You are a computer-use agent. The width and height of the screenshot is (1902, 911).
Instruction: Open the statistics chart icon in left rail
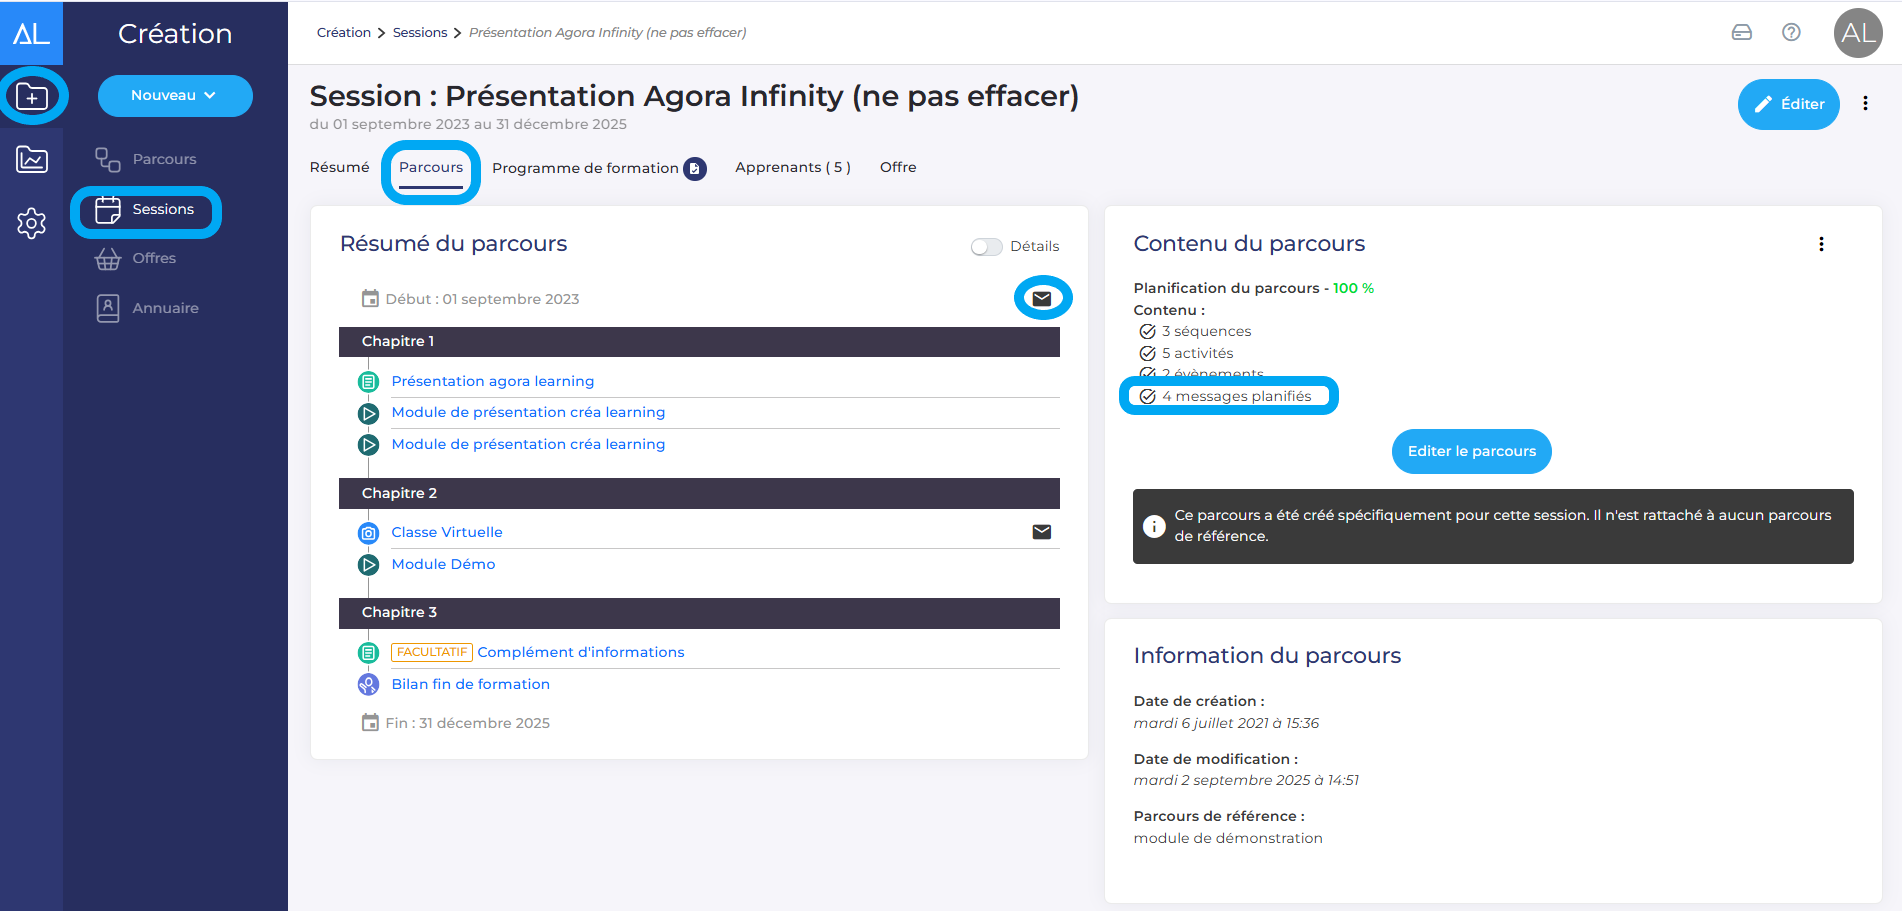[x=32, y=159]
